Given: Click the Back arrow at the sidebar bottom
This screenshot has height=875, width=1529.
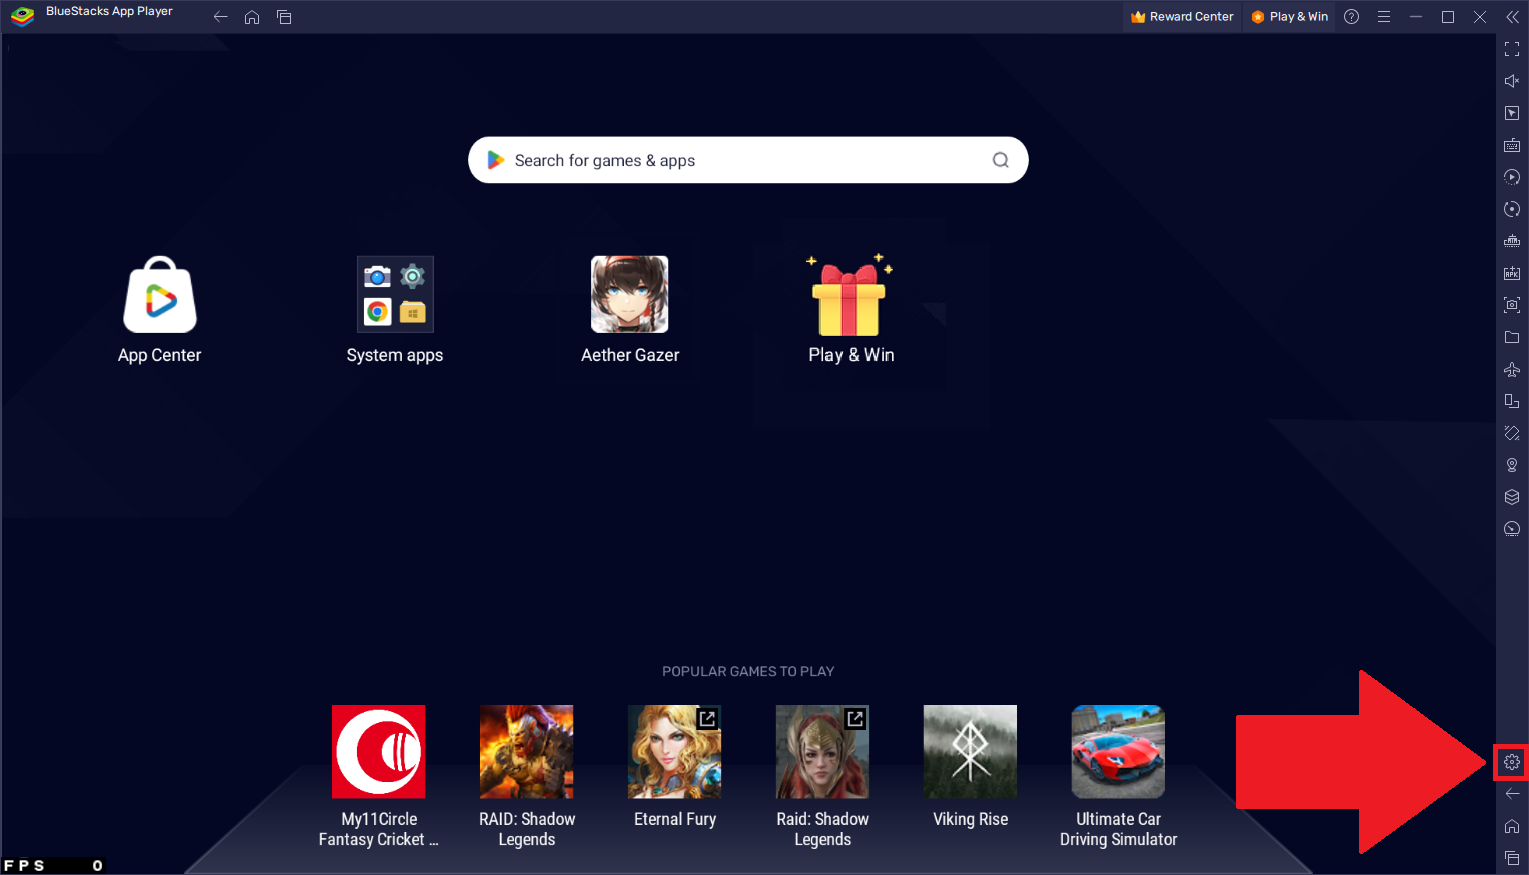Looking at the screenshot, I should click(1512, 794).
